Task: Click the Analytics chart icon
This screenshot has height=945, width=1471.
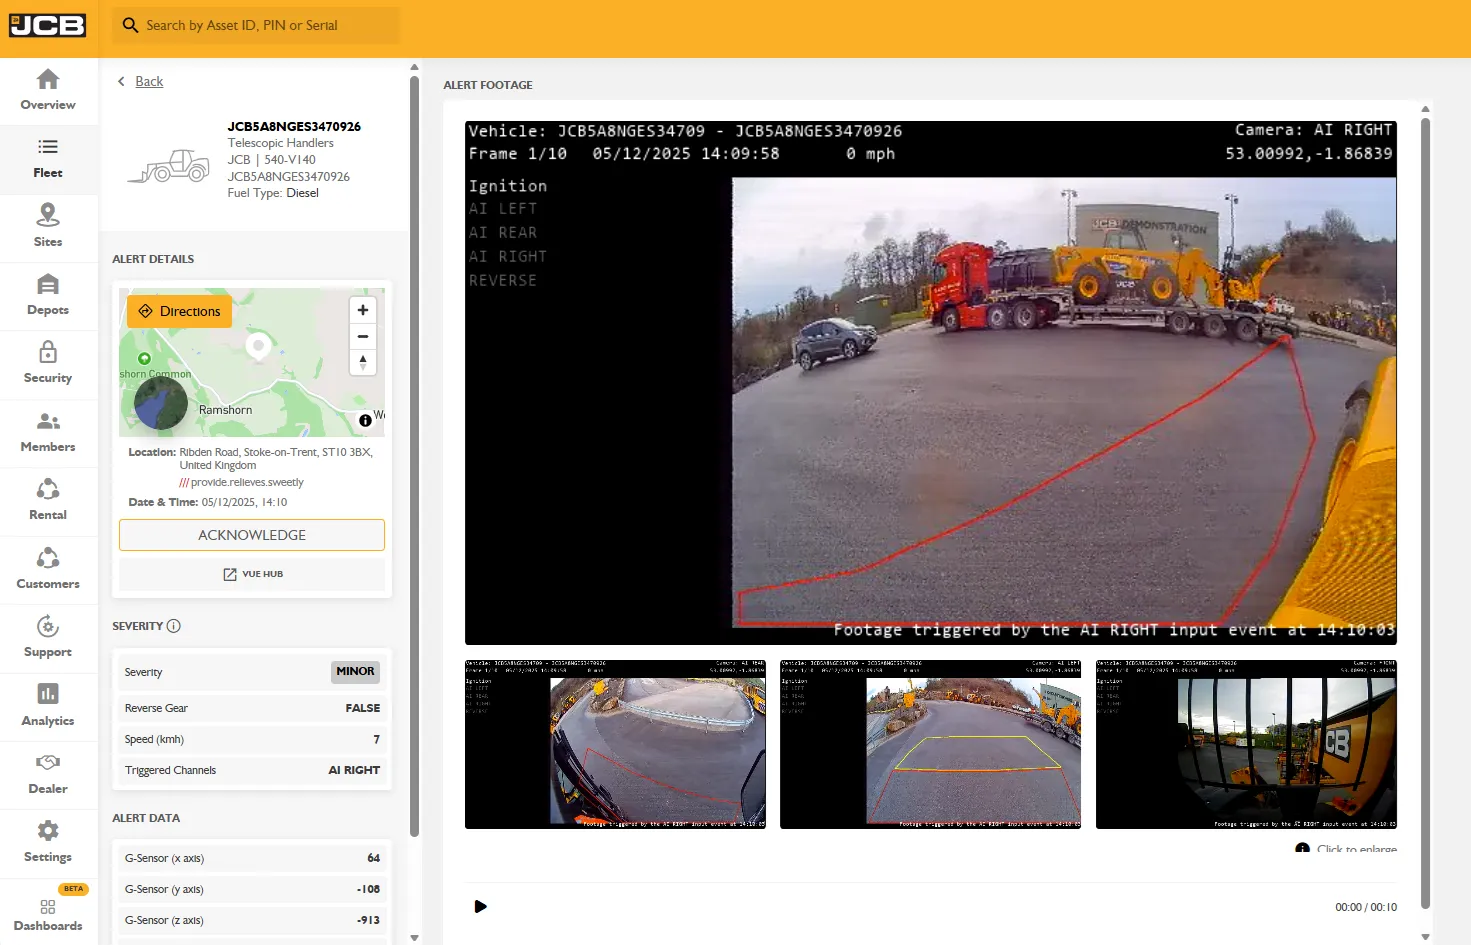Action: pyautogui.click(x=48, y=694)
